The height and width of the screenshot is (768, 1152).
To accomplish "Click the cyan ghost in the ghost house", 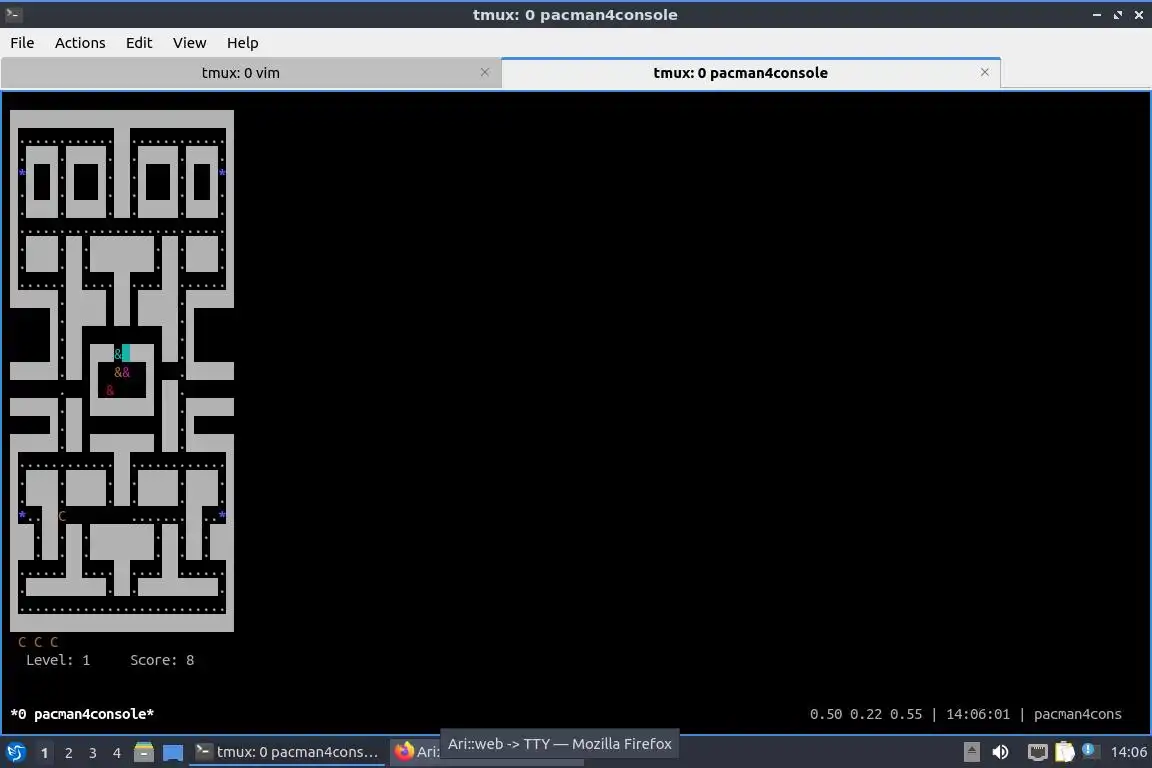I will (x=118, y=354).
